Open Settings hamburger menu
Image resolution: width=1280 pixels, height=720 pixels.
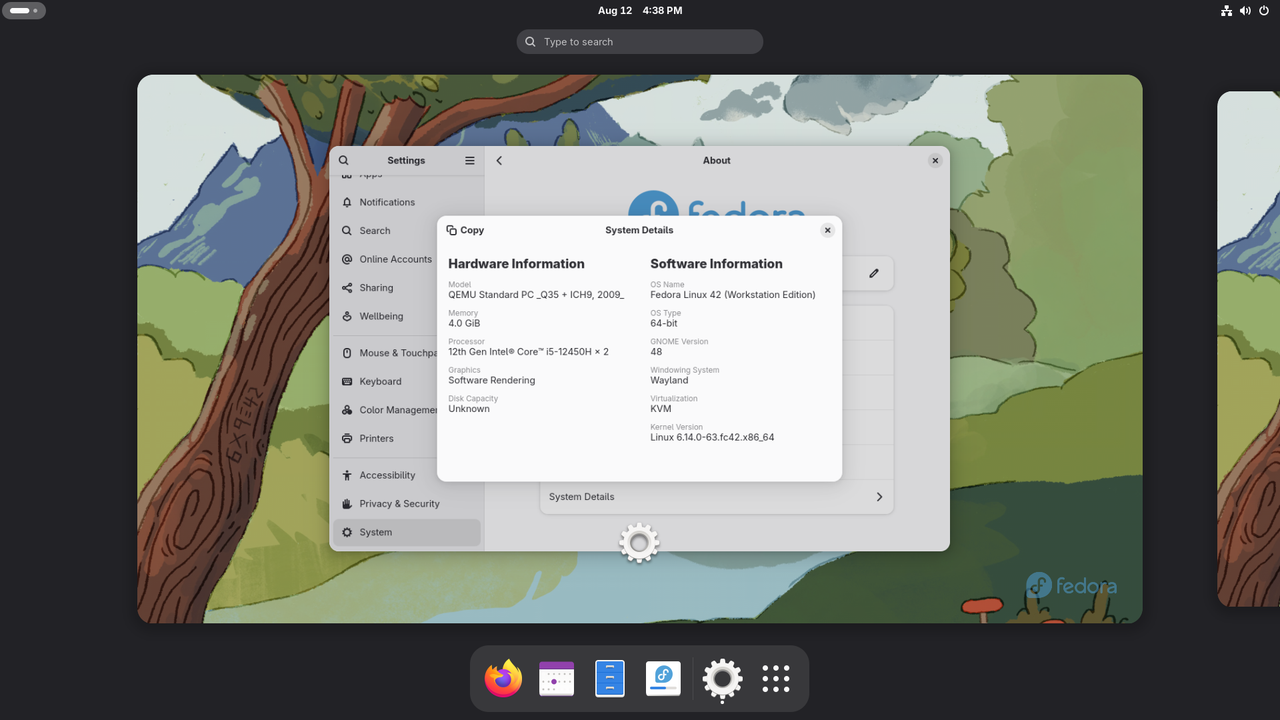coord(470,160)
